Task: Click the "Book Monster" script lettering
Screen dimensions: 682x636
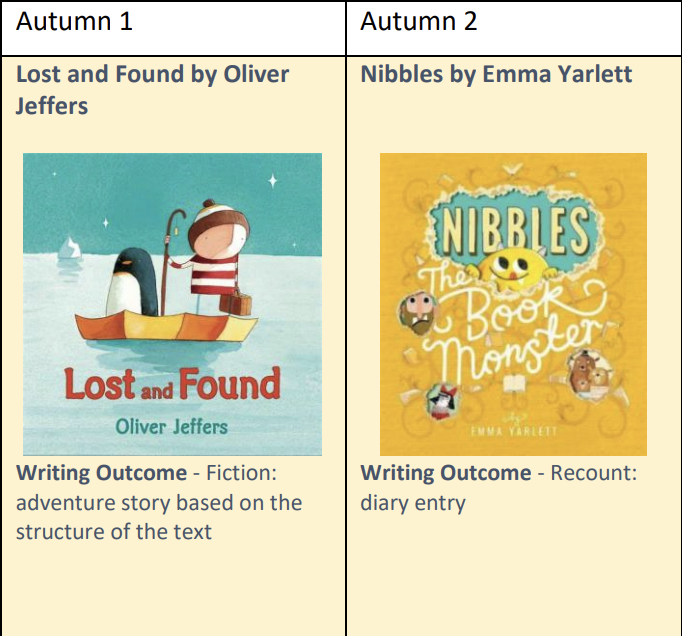Action: click(520, 320)
